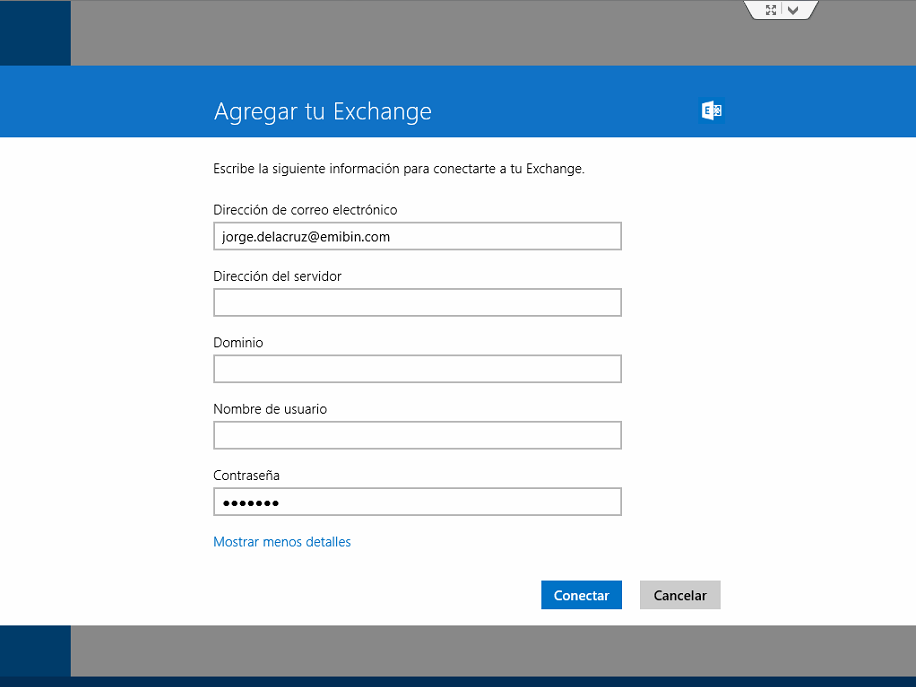Click the 'Contraseña' label

[246, 475]
